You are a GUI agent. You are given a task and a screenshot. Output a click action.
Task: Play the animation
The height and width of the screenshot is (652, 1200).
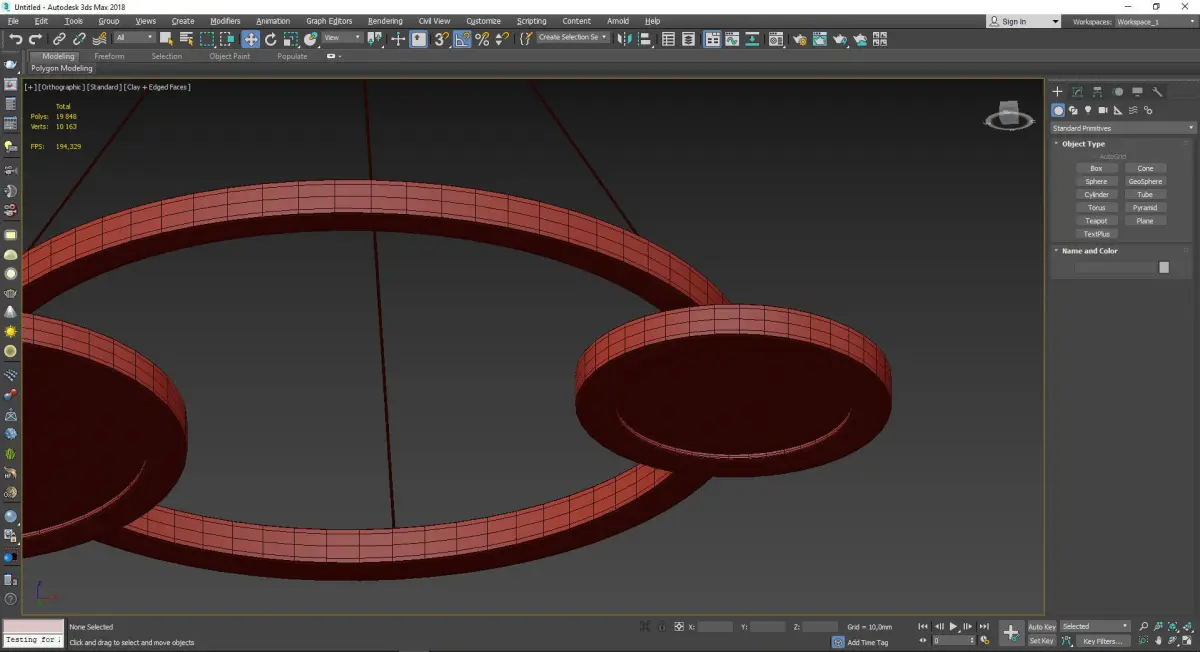[954, 626]
